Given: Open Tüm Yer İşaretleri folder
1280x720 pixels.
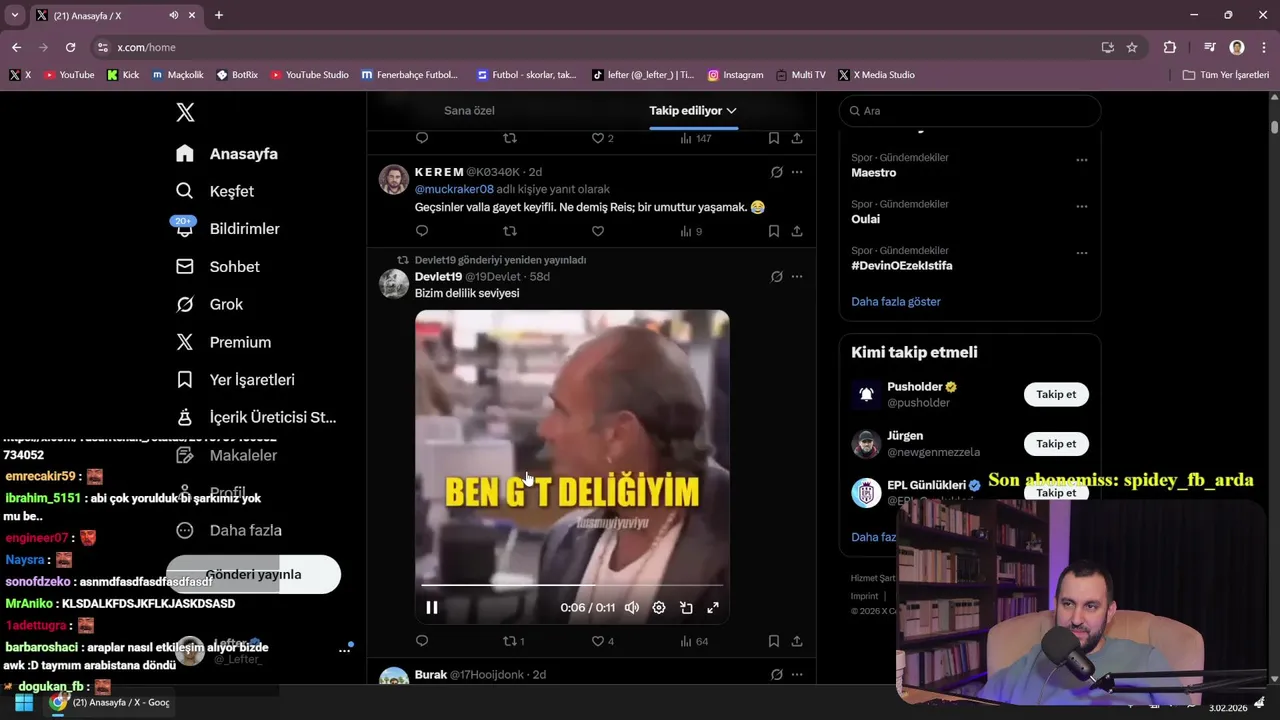Looking at the screenshot, I should click(x=1226, y=75).
